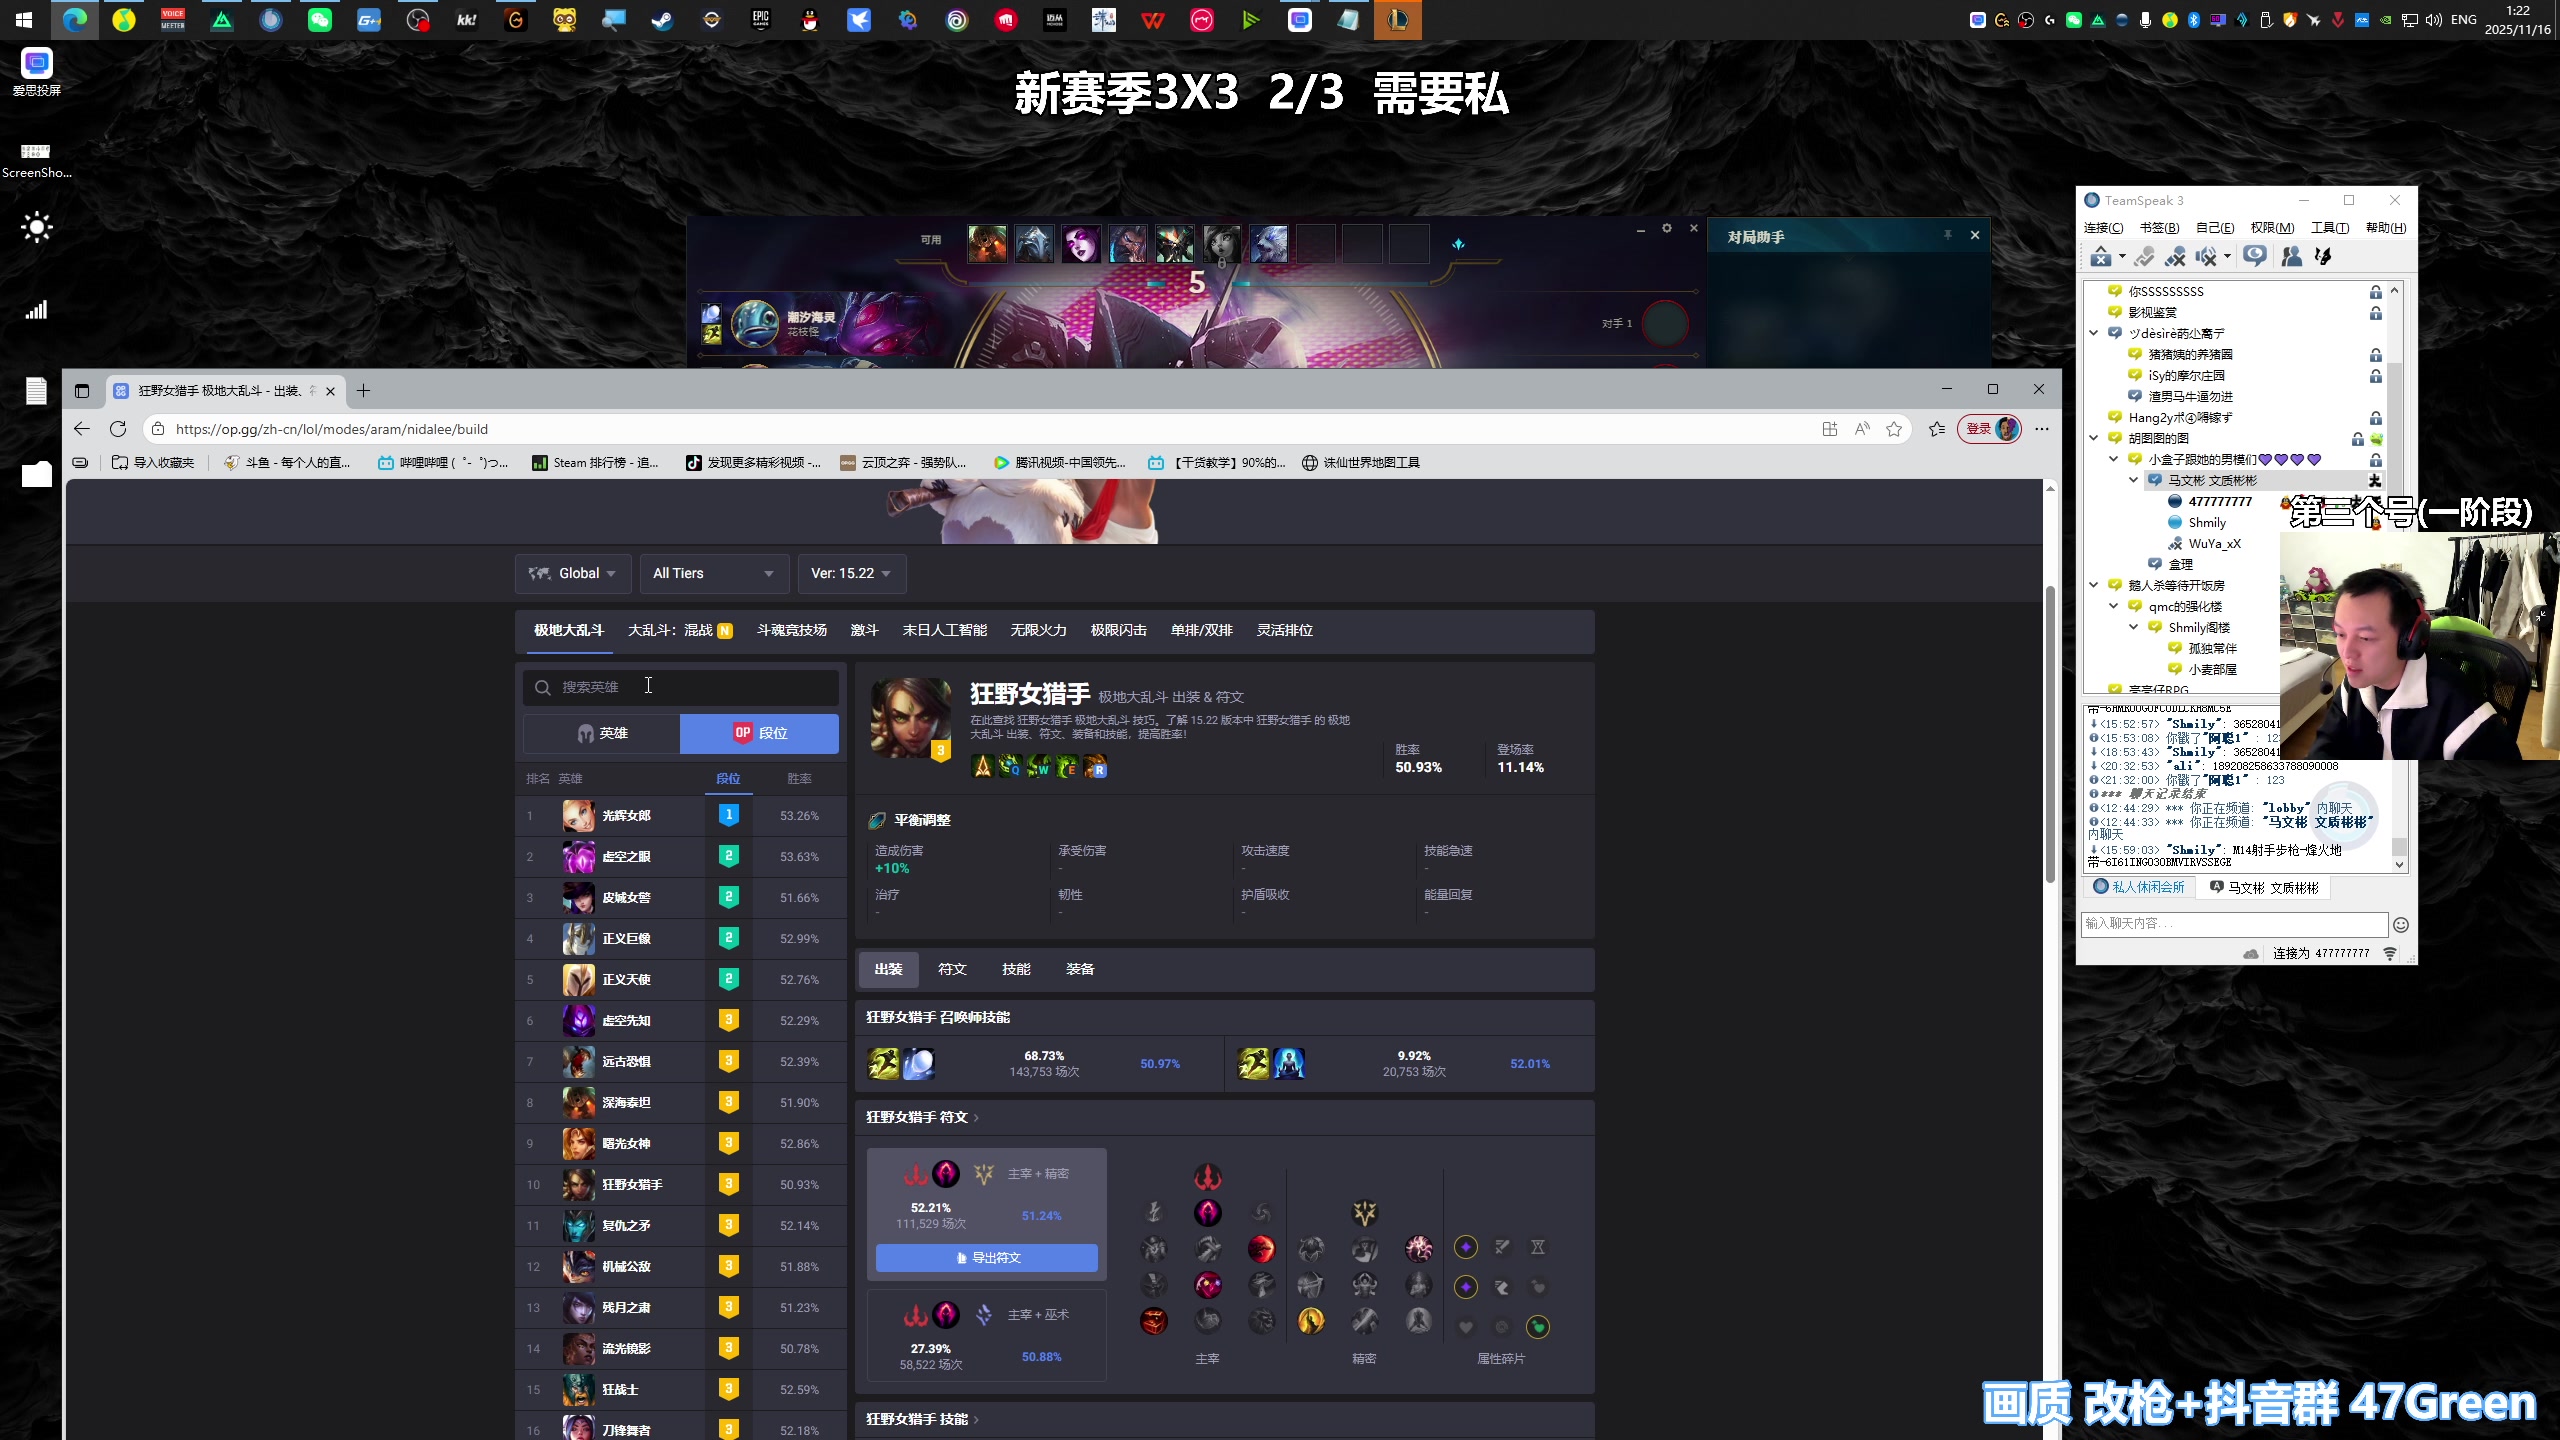Click the browser refresh icon
Screen dimensions: 2560x1440
pyautogui.click(x=118, y=429)
